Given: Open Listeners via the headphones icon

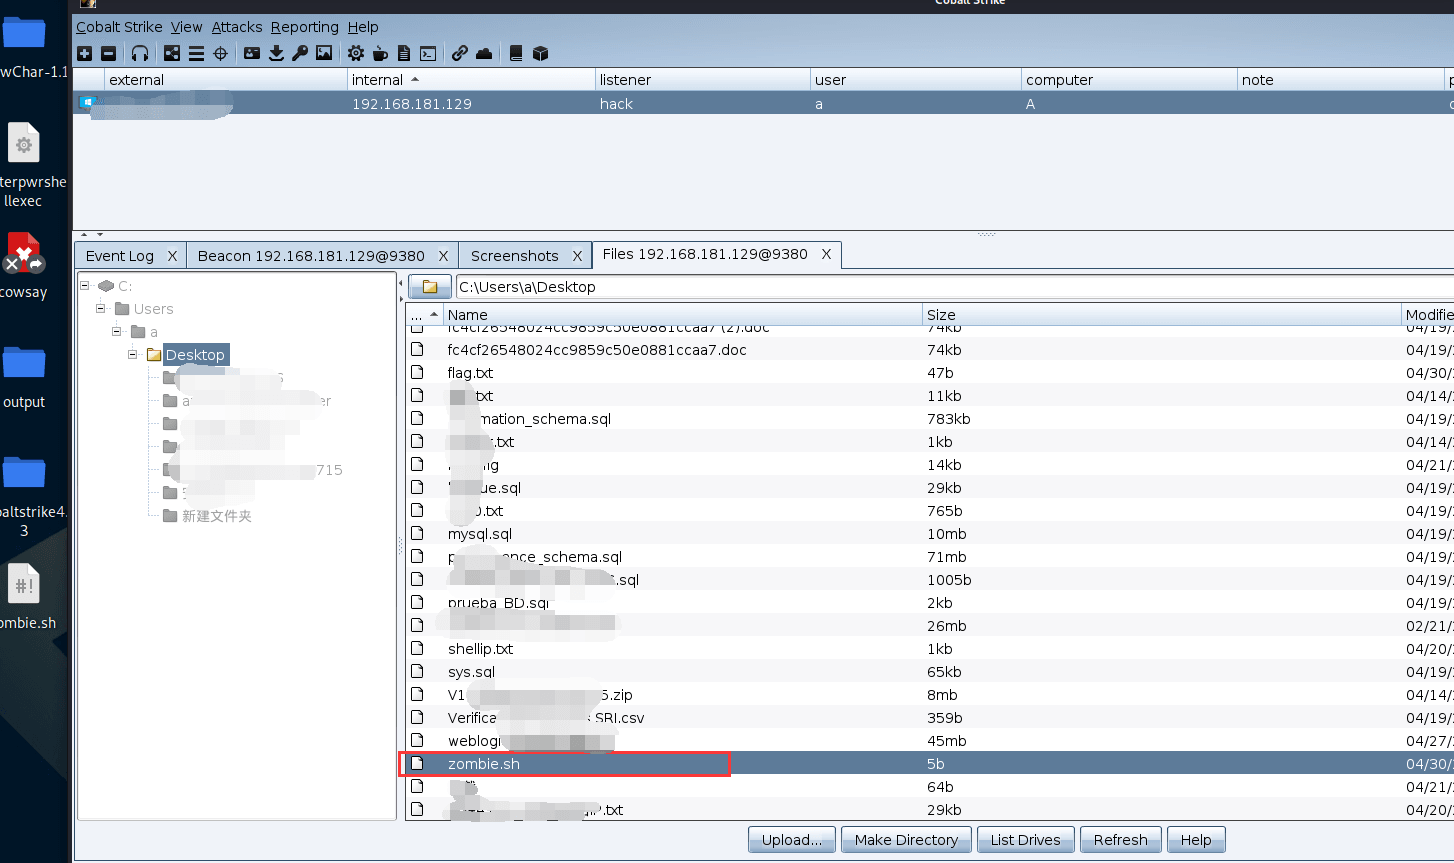Looking at the screenshot, I should [140, 53].
